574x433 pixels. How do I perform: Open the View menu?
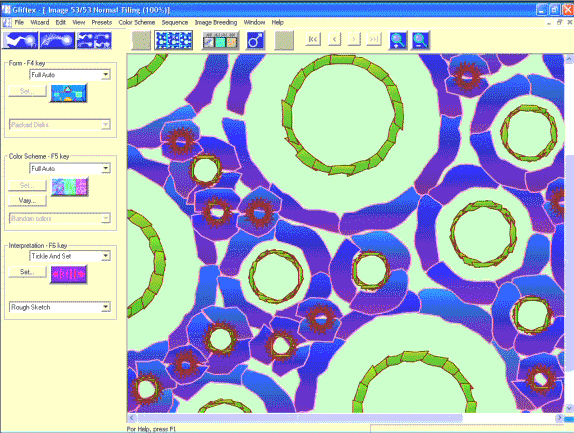coord(79,22)
